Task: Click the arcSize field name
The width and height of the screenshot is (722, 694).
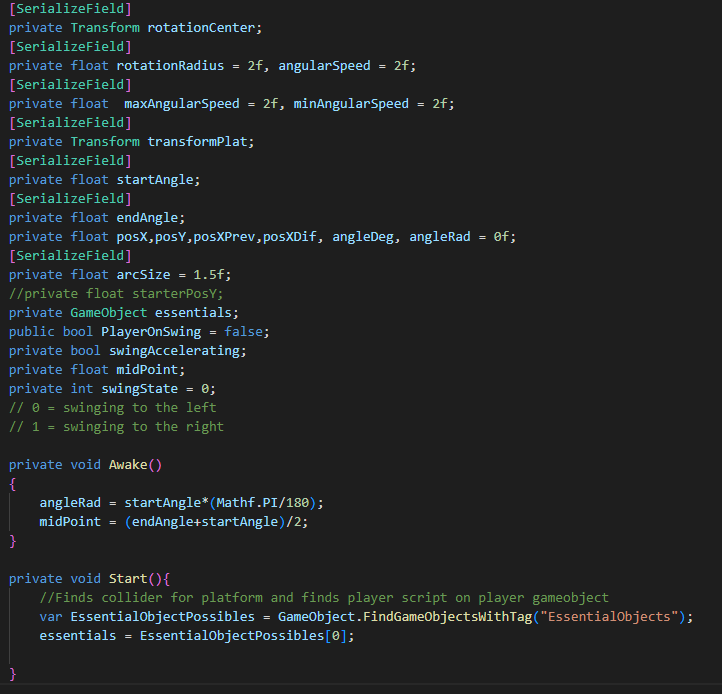Action: (143, 274)
